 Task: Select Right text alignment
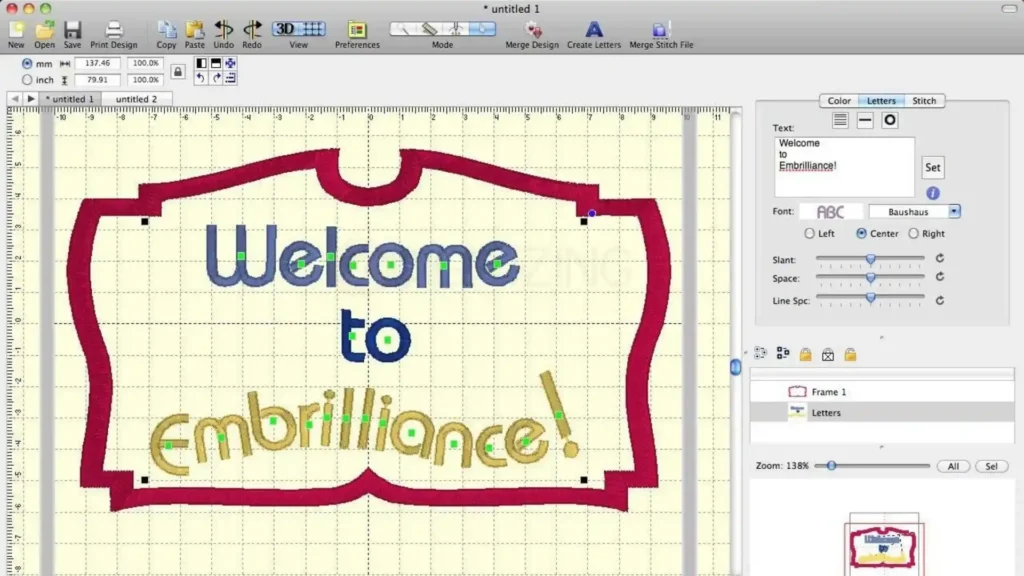pos(913,233)
